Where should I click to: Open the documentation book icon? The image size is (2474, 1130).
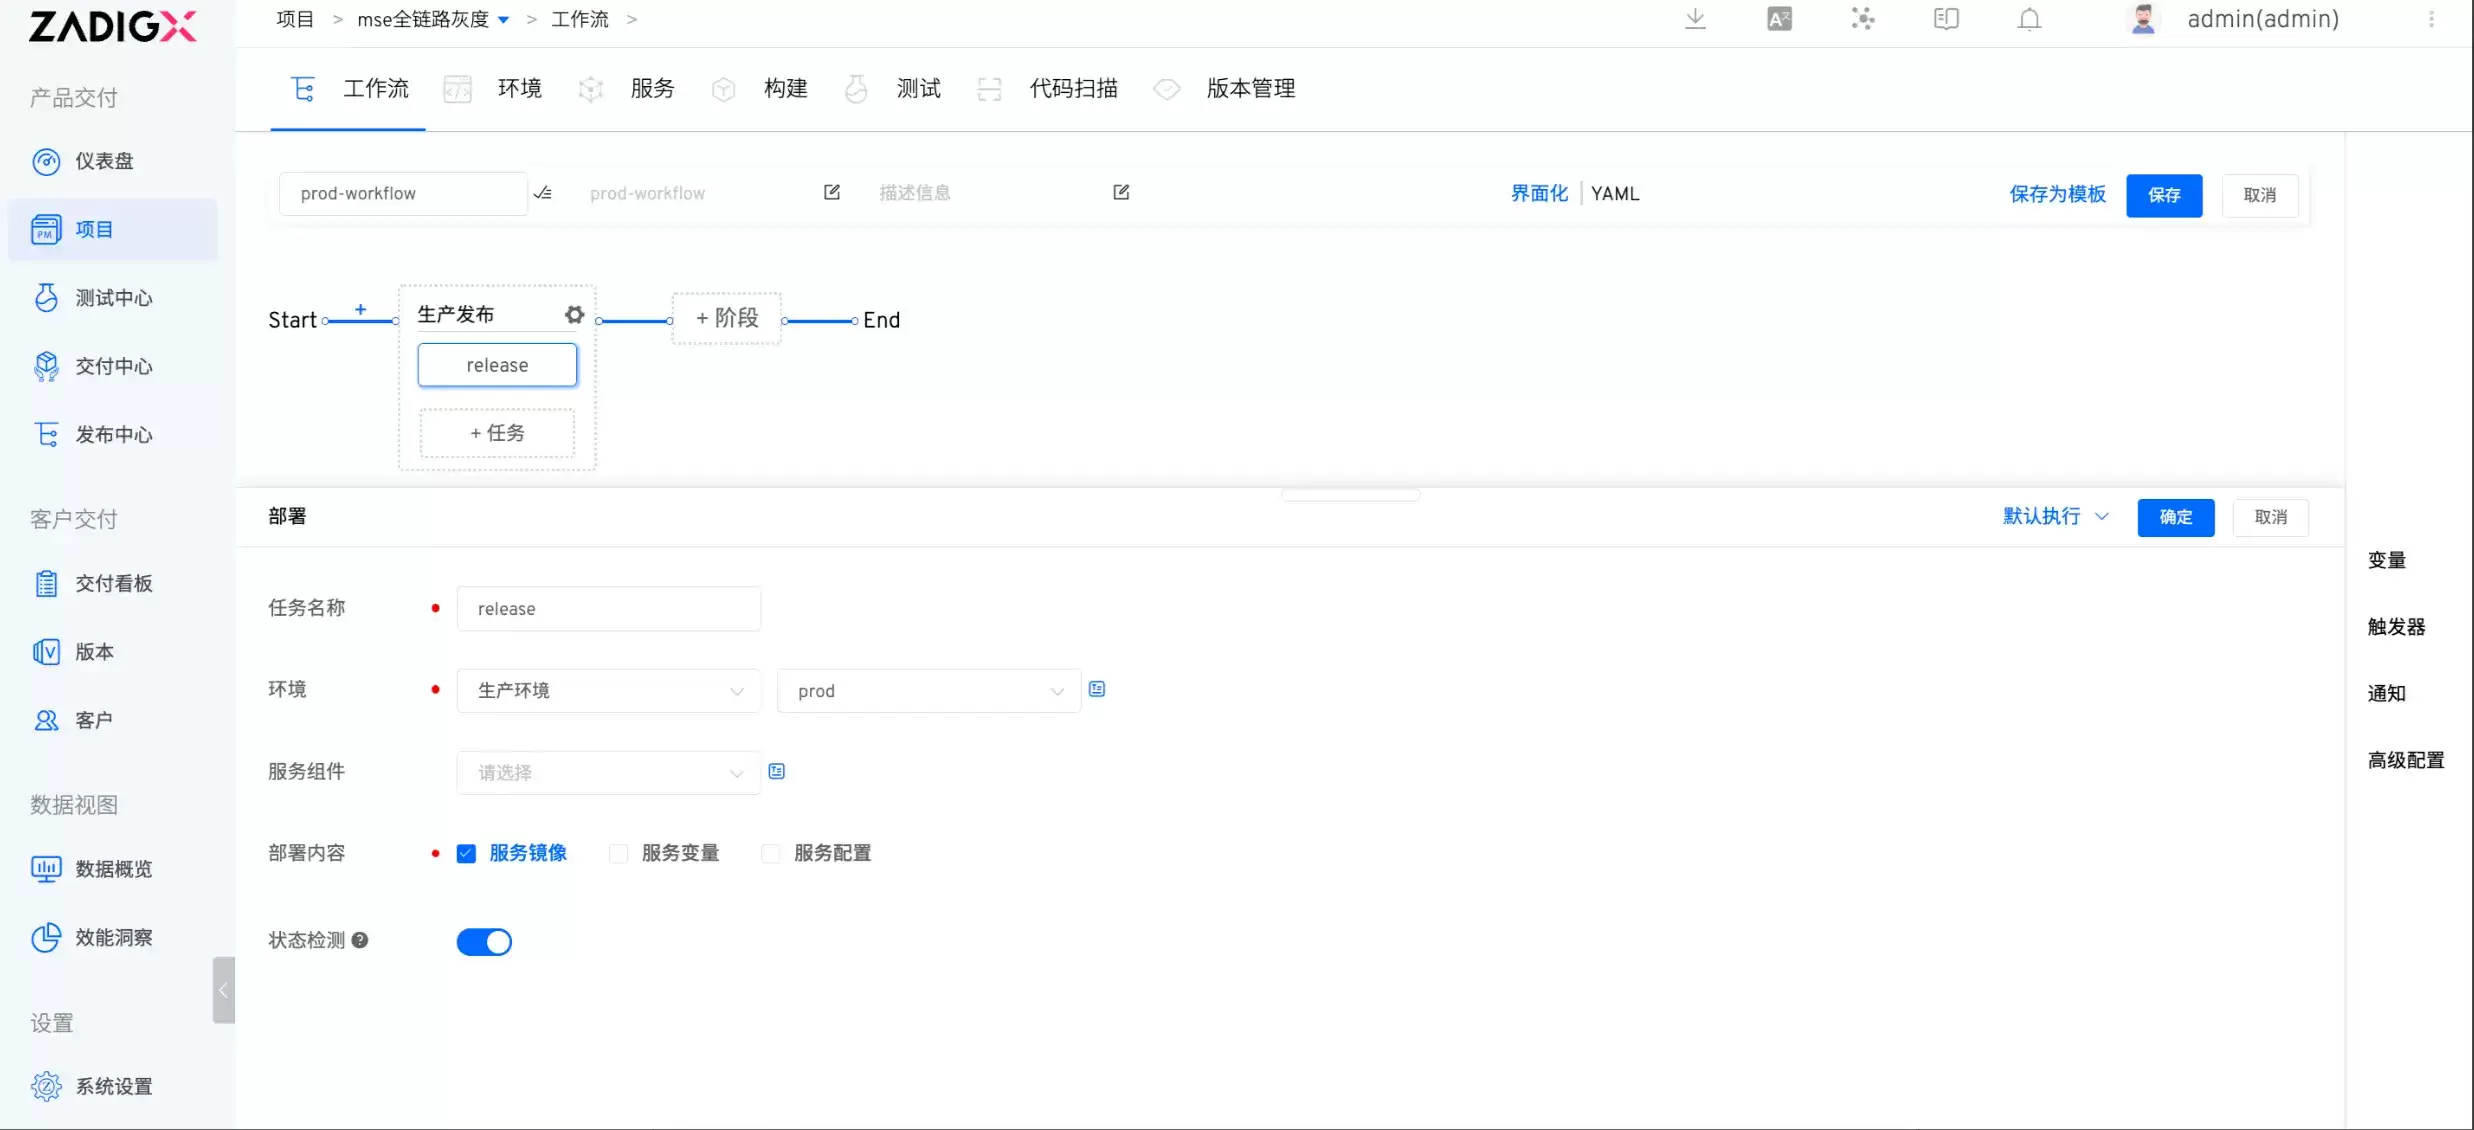[x=1946, y=19]
